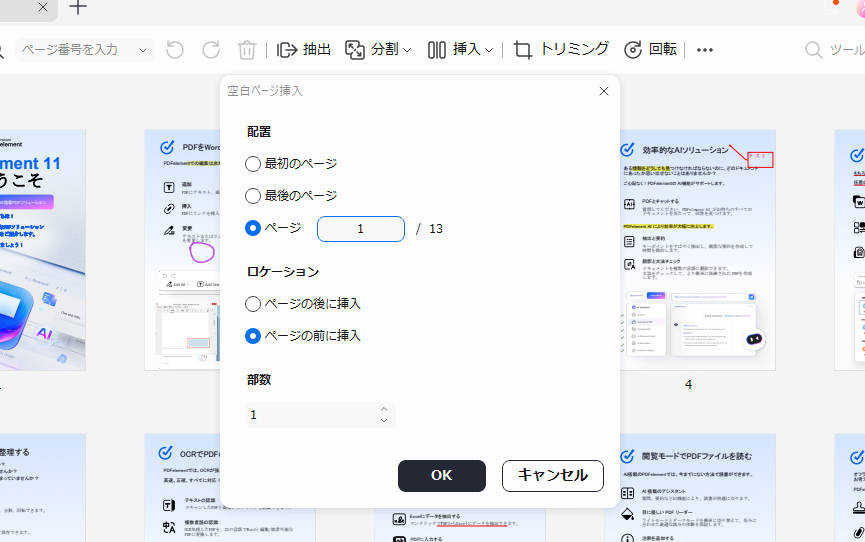The width and height of the screenshot is (865, 542).
Task: Open the 挿入 insert dropdown
Action: point(461,50)
